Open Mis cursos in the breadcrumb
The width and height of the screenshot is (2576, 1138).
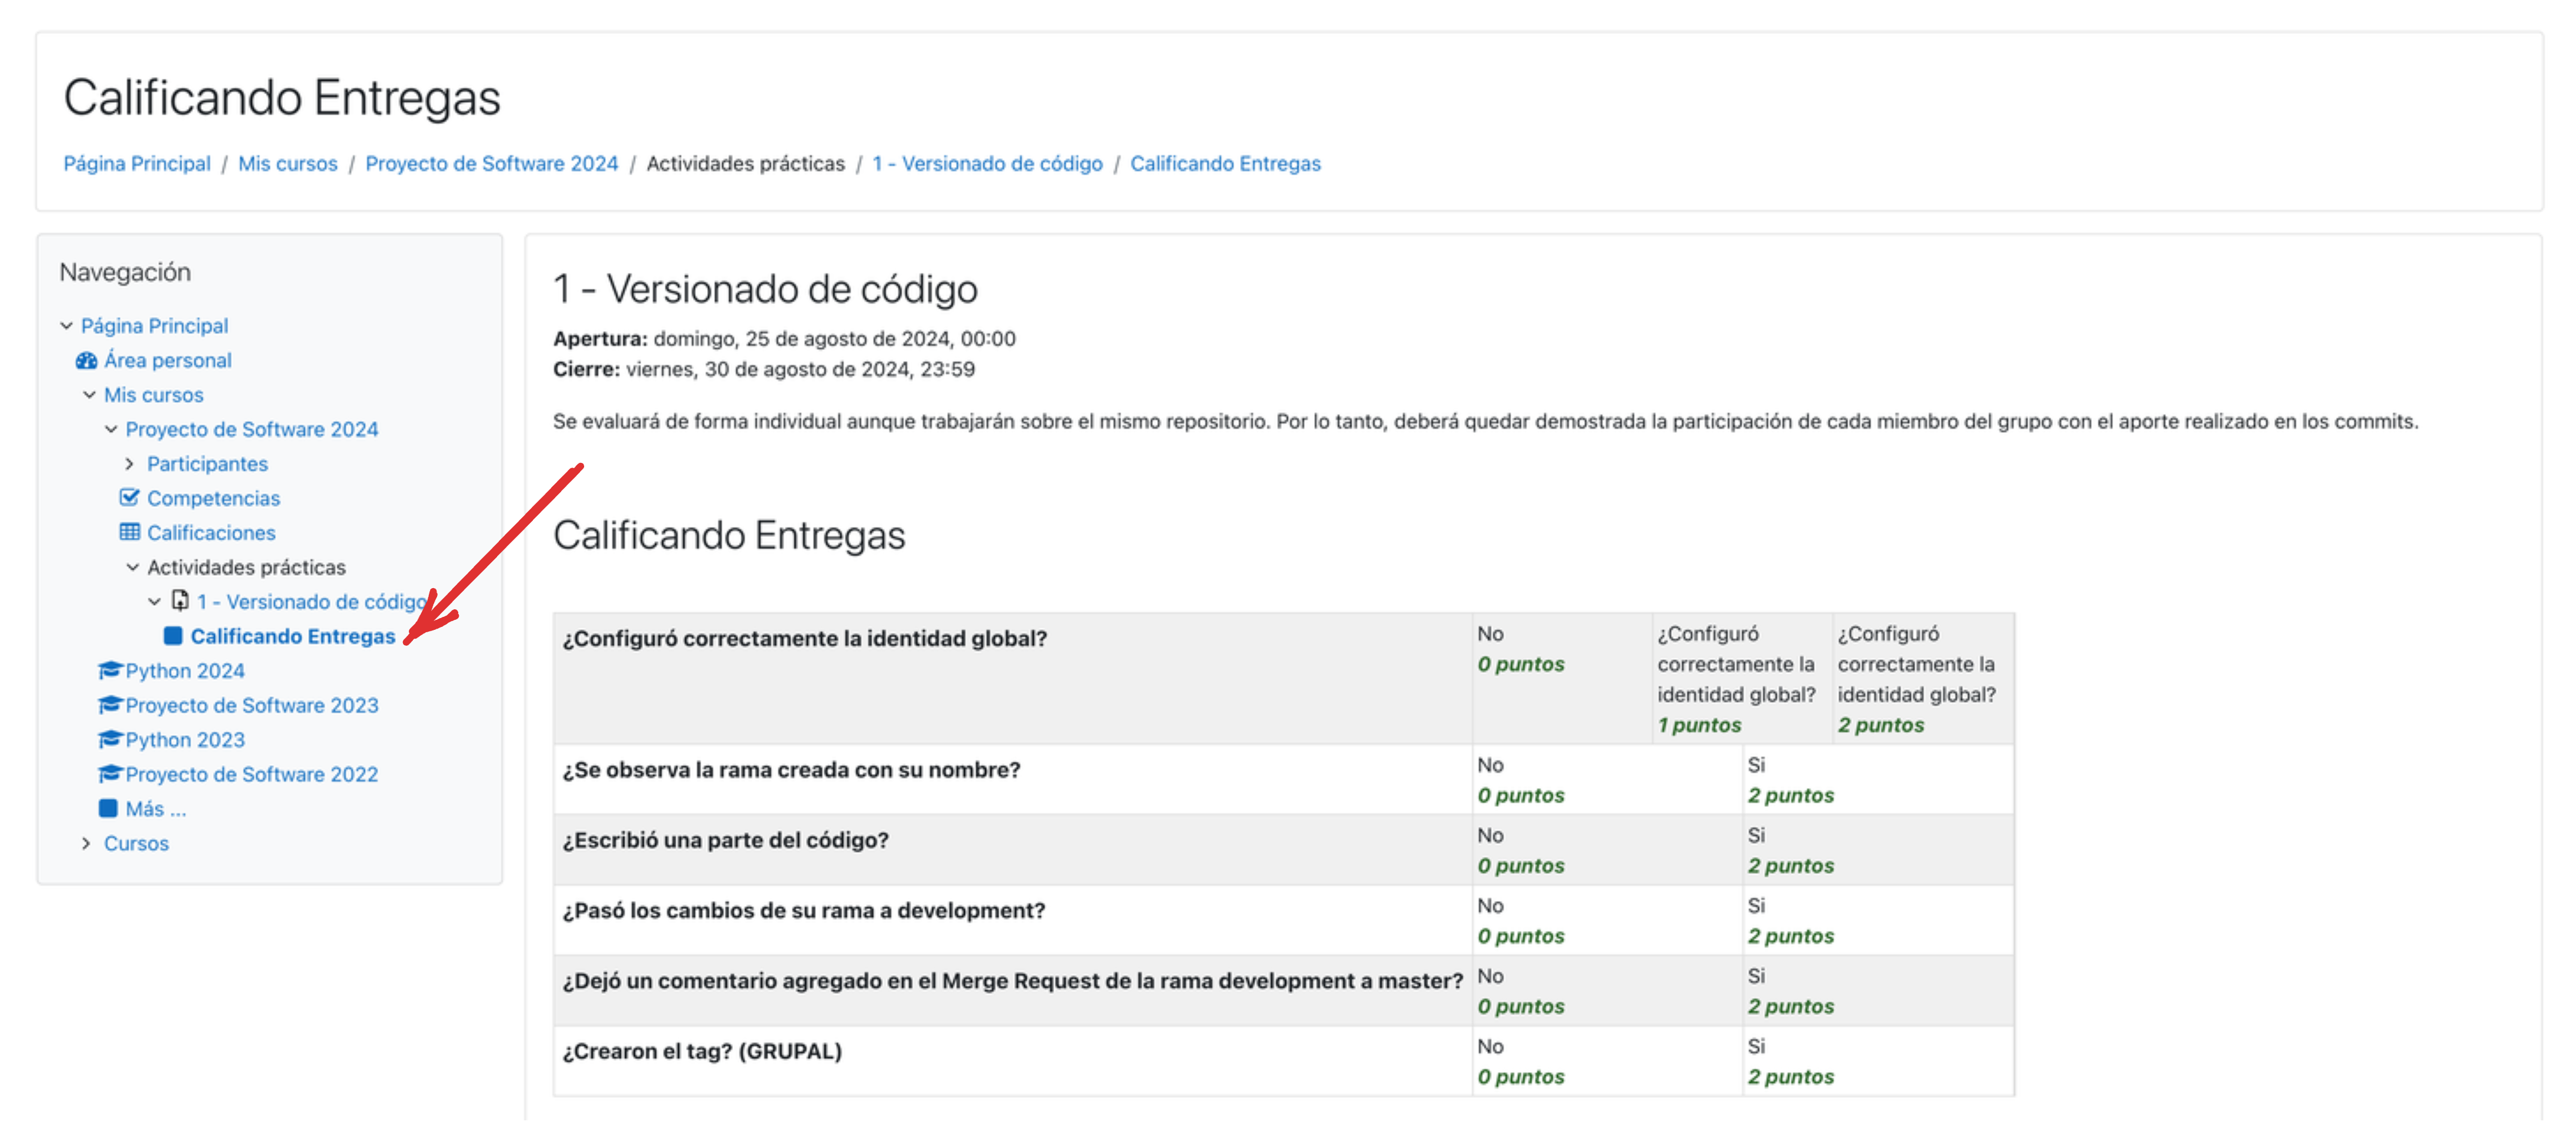288,164
